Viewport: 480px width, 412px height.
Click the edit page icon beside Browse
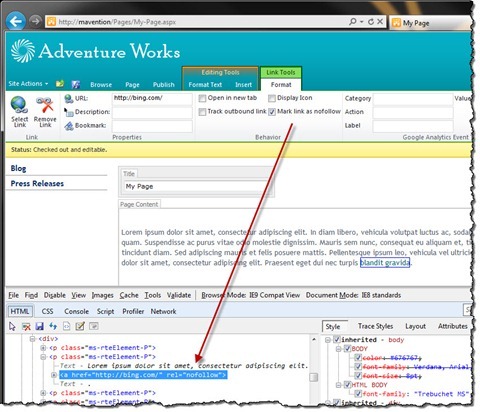[x=76, y=84]
